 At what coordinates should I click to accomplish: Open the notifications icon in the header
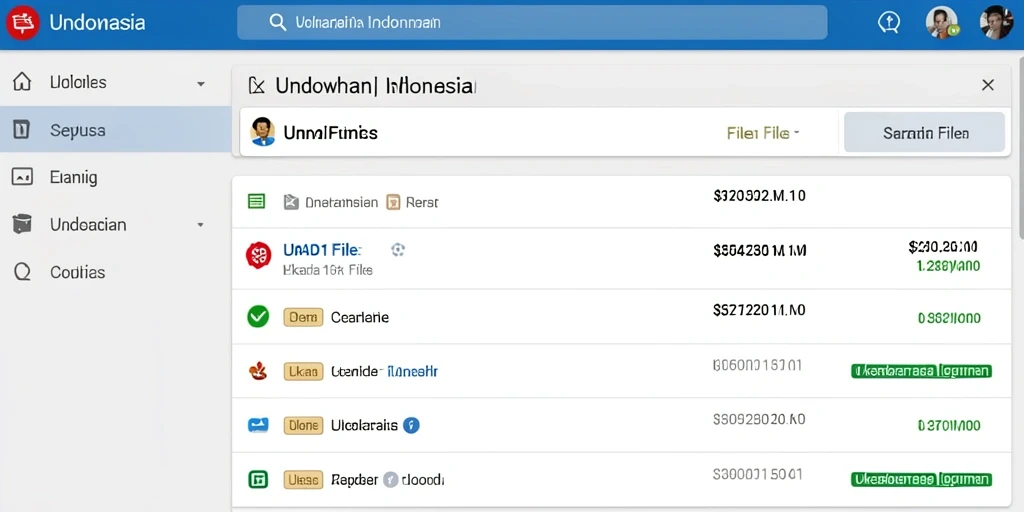click(x=888, y=23)
